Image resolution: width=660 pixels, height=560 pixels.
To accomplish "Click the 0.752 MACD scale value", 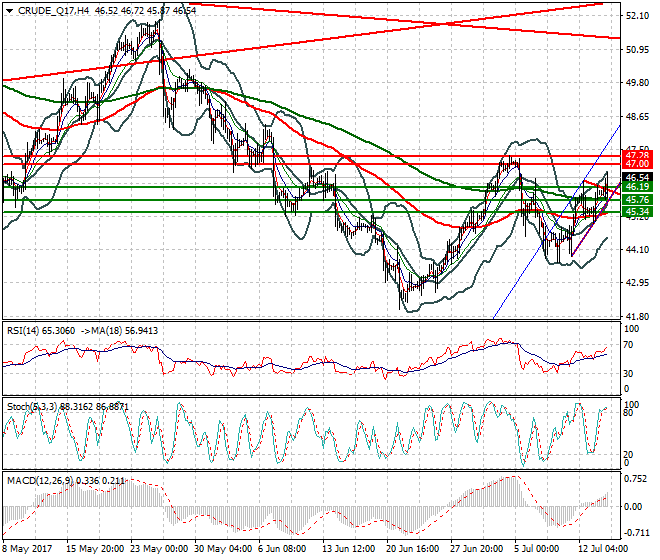I will (x=636, y=479).
